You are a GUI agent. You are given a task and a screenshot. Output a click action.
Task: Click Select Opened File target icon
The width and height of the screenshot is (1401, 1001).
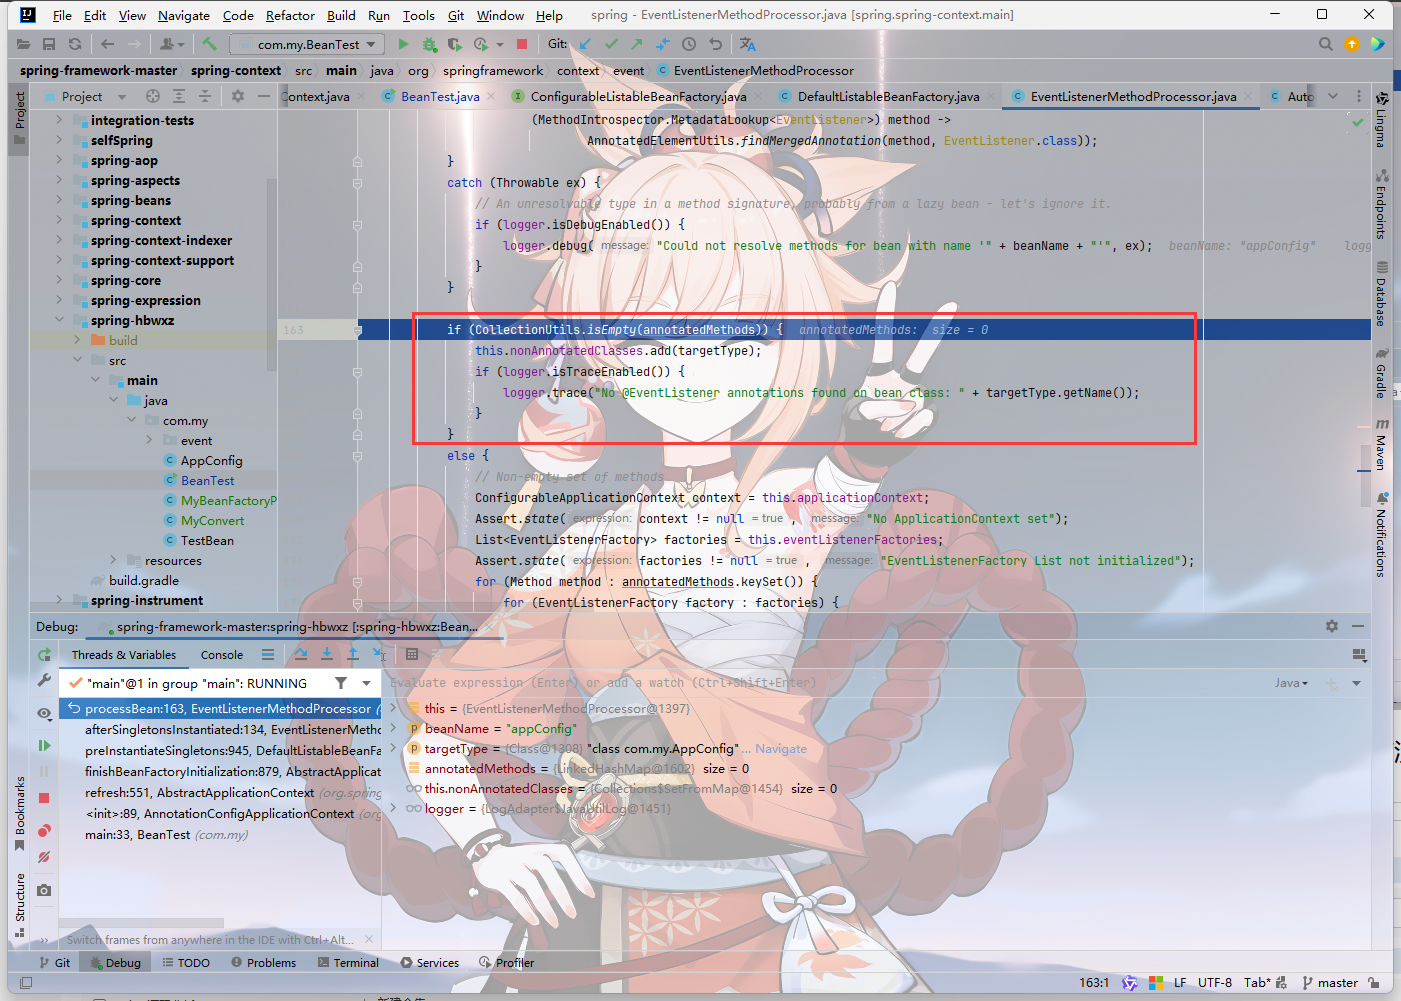click(153, 96)
